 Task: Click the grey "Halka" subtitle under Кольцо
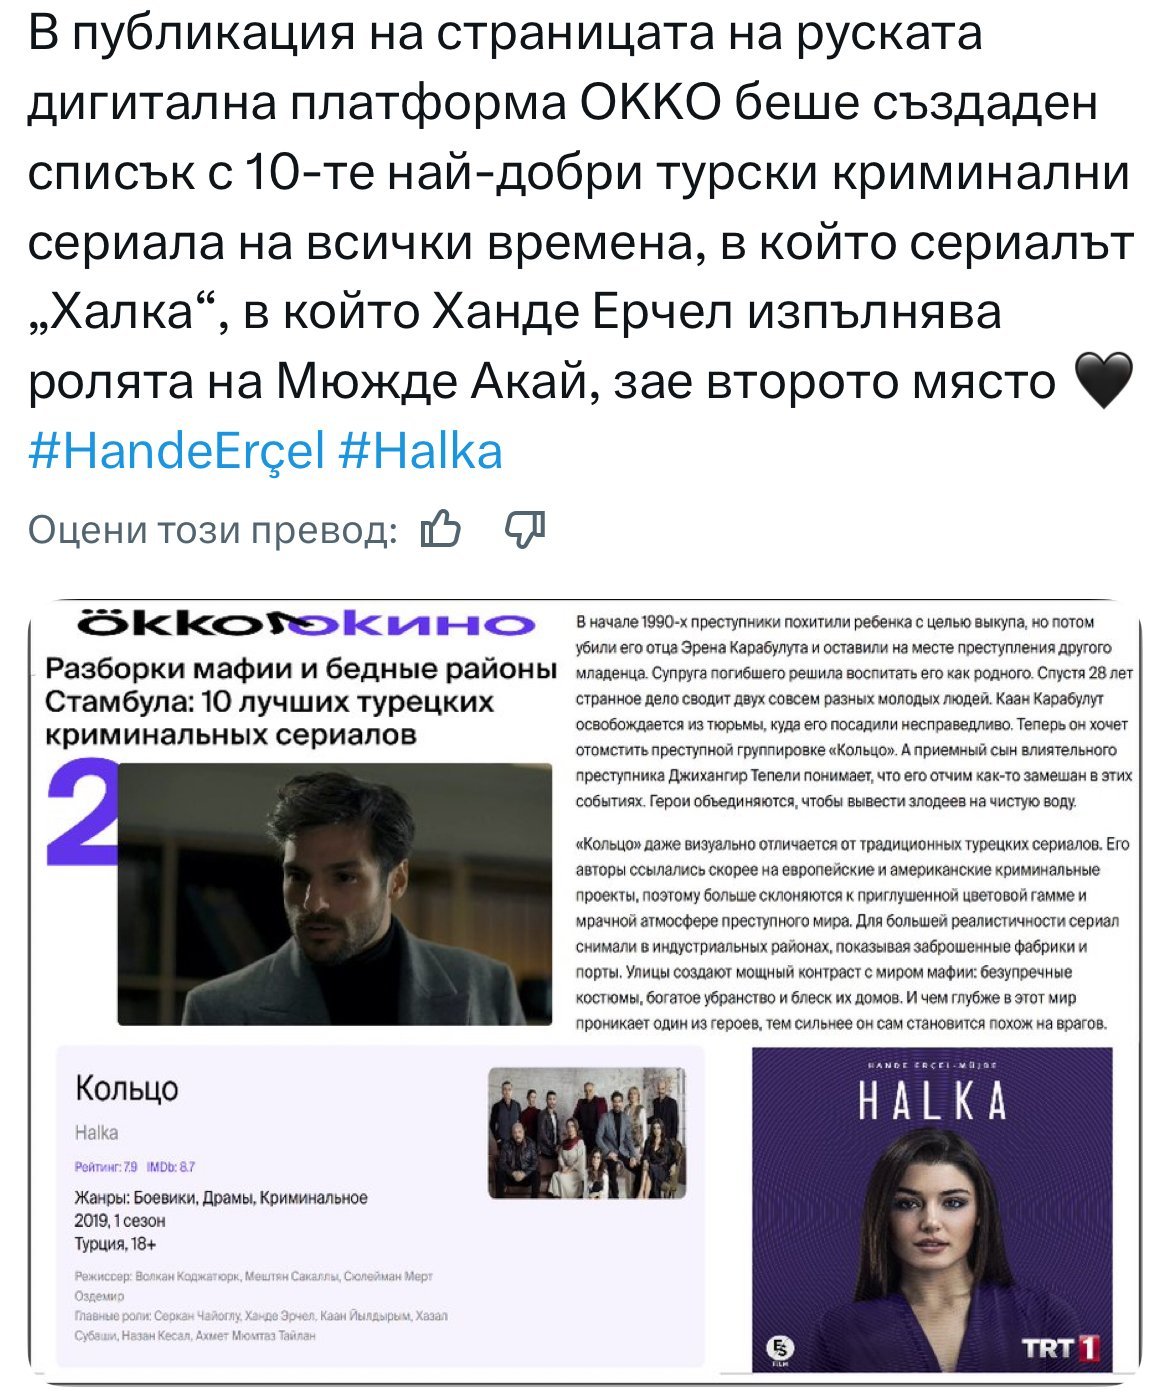(96, 1133)
